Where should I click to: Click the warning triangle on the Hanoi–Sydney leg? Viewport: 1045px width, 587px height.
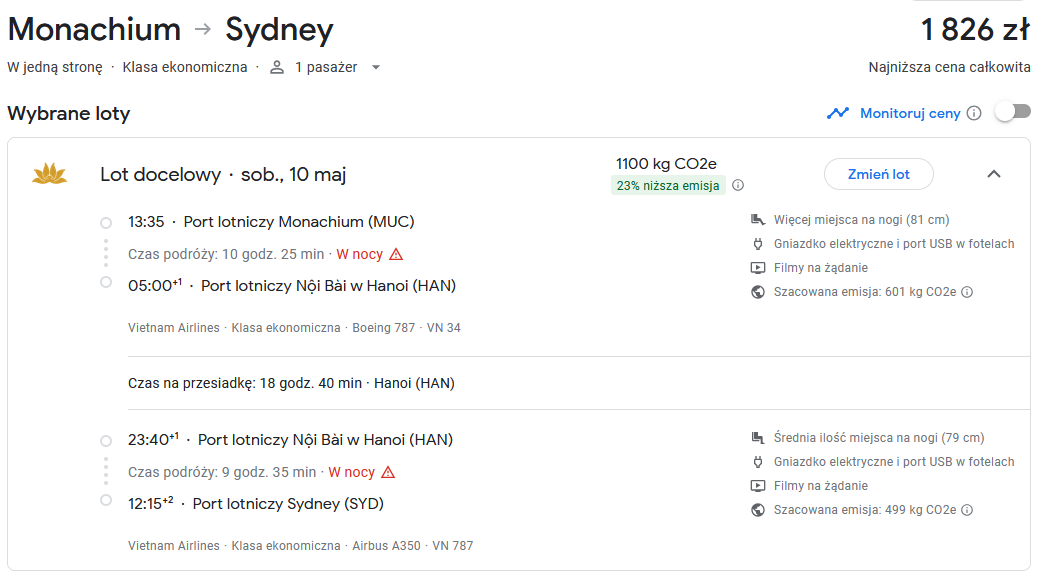(388, 472)
